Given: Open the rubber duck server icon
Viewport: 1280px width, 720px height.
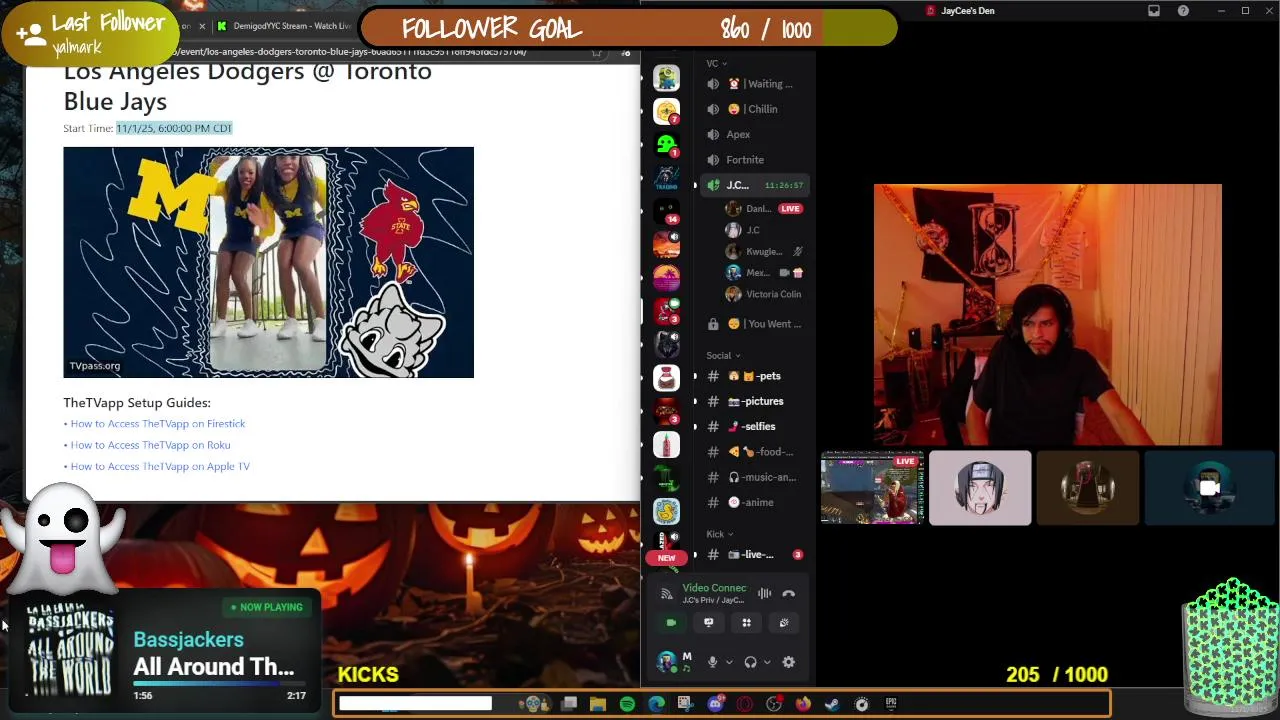Looking at the screenshot, I should 666,511.
